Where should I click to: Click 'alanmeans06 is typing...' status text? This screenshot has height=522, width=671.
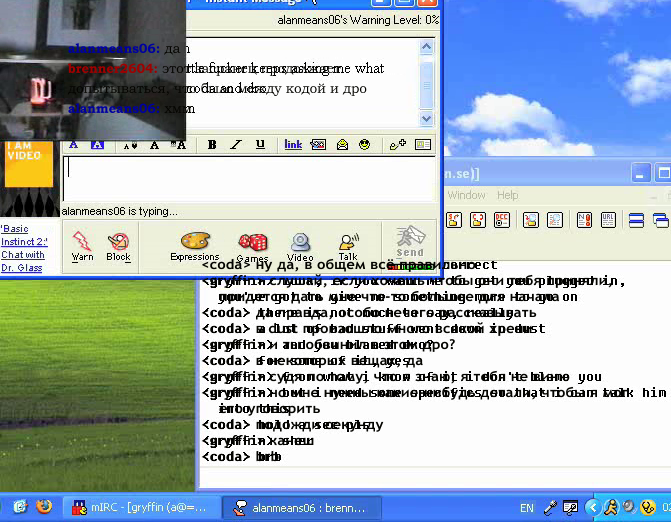pos(119,211)
